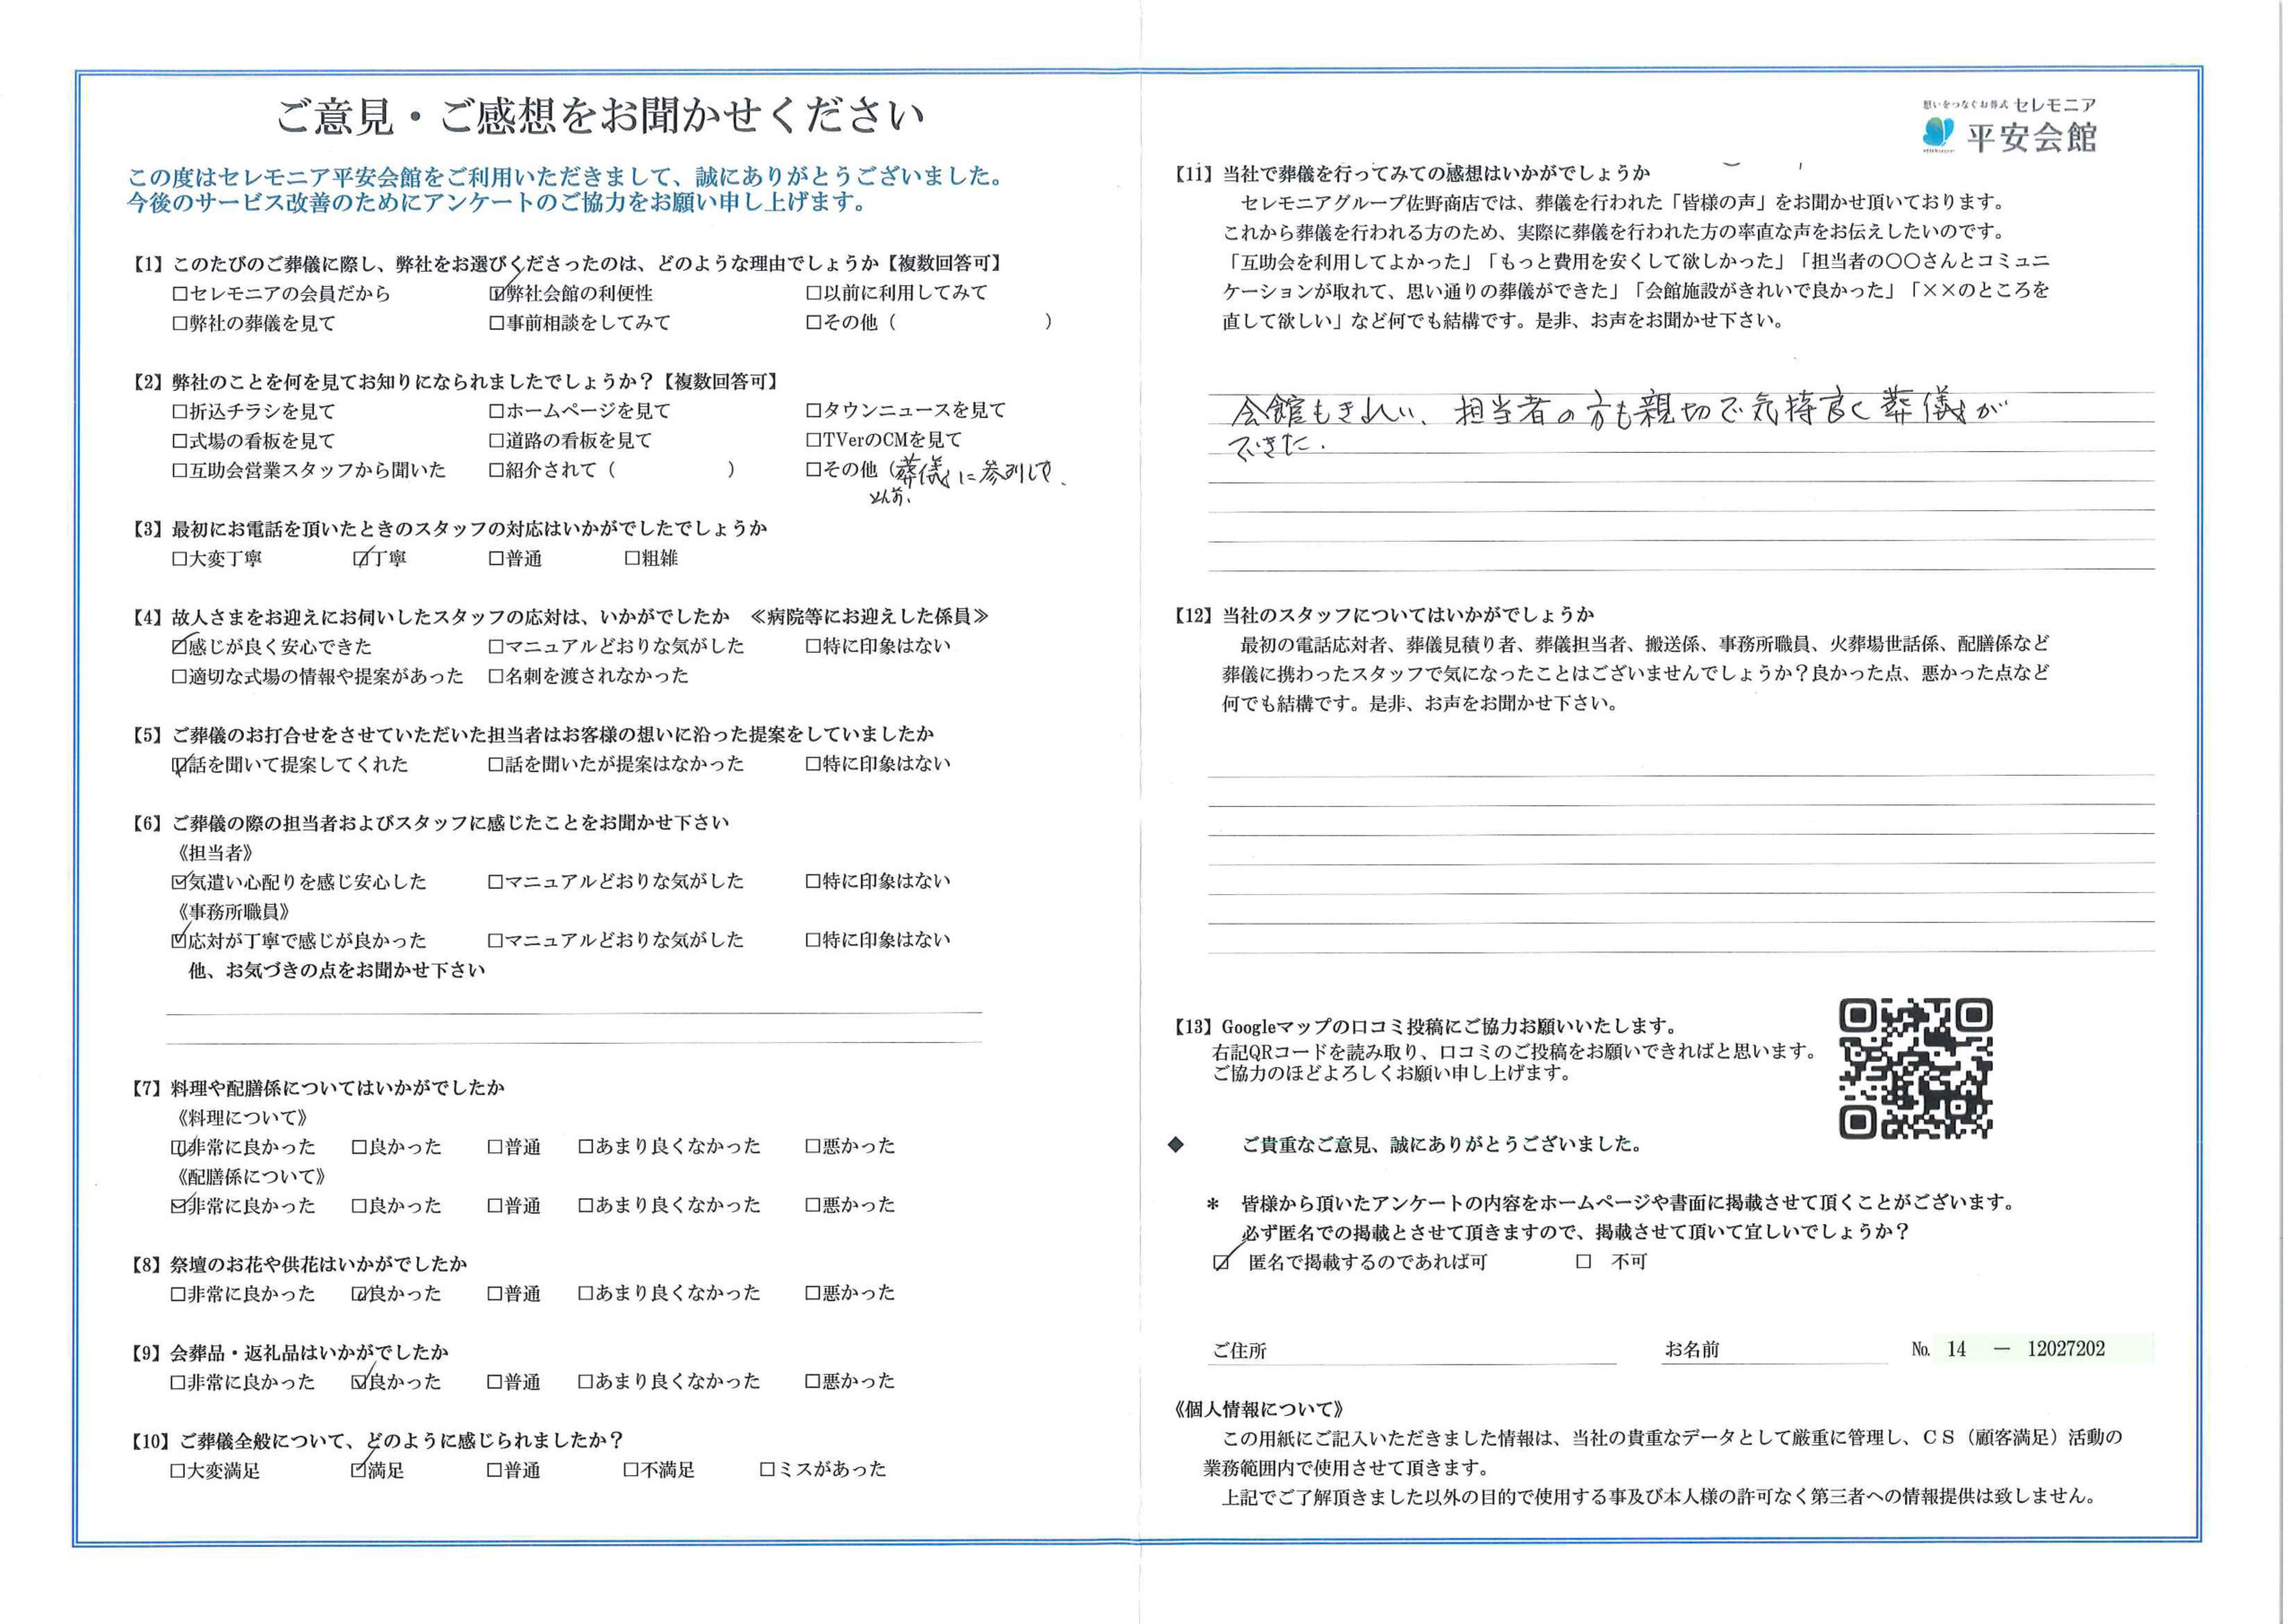Tick 悪かった under 配膳係について
Viewport: 2296px width, 1624px height.
coord(814,1205)
